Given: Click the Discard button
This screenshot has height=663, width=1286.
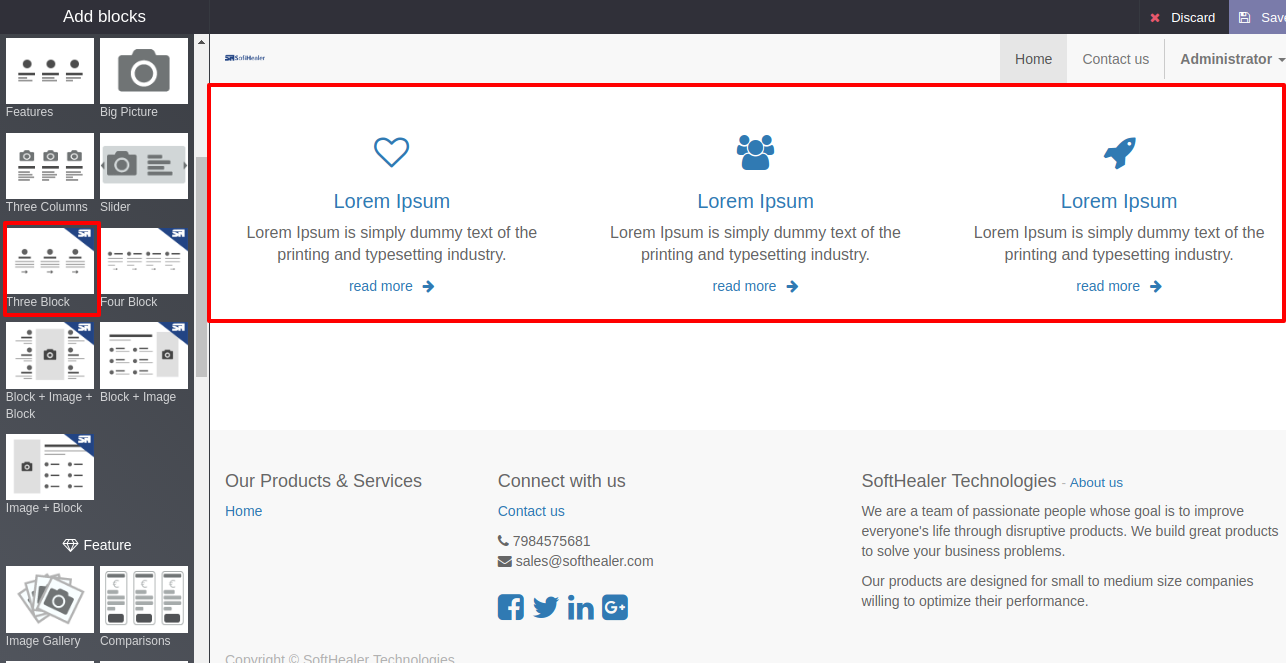Looking at the screenshot, I should coord(1183,17).
